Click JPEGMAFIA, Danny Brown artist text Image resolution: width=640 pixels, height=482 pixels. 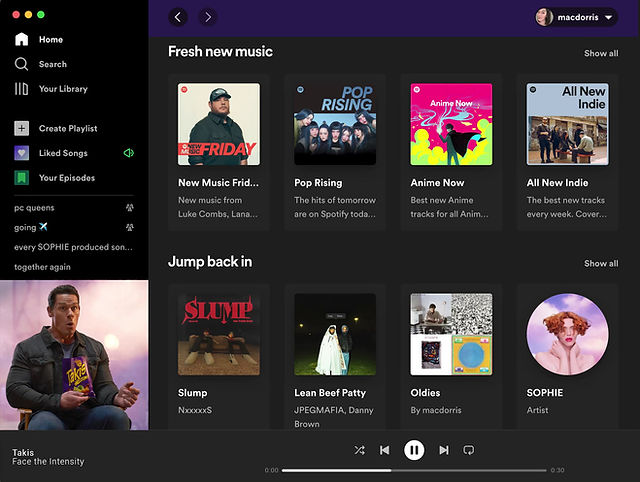[334, 417]
